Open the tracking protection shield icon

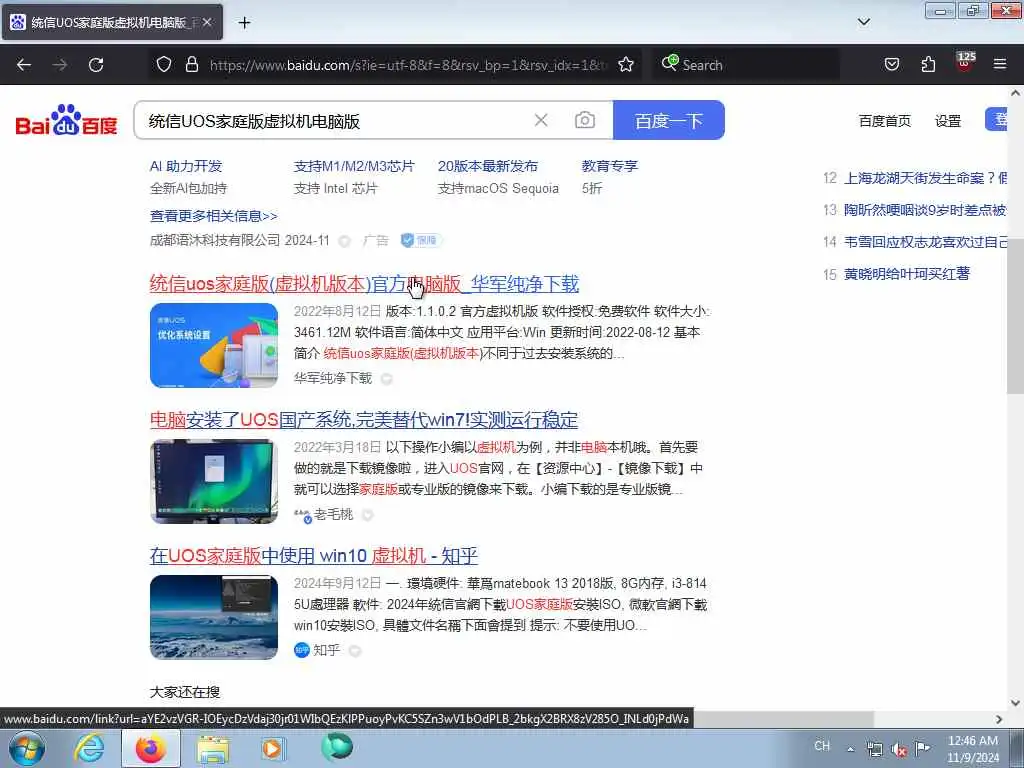(164, 65)
